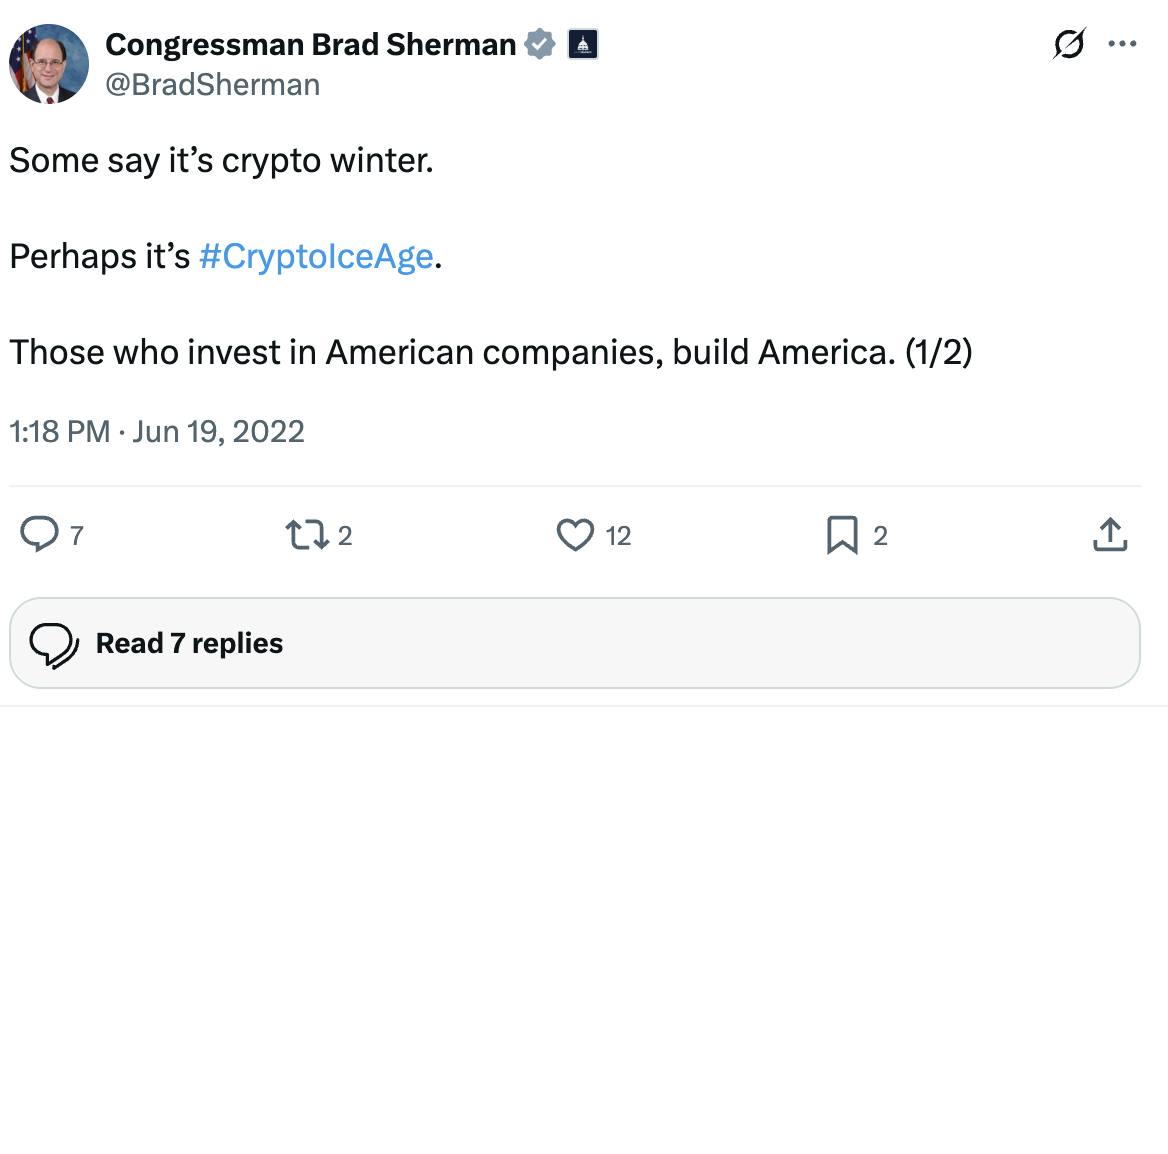Open the Congressman Brad Sherman display name

[310, 45]
